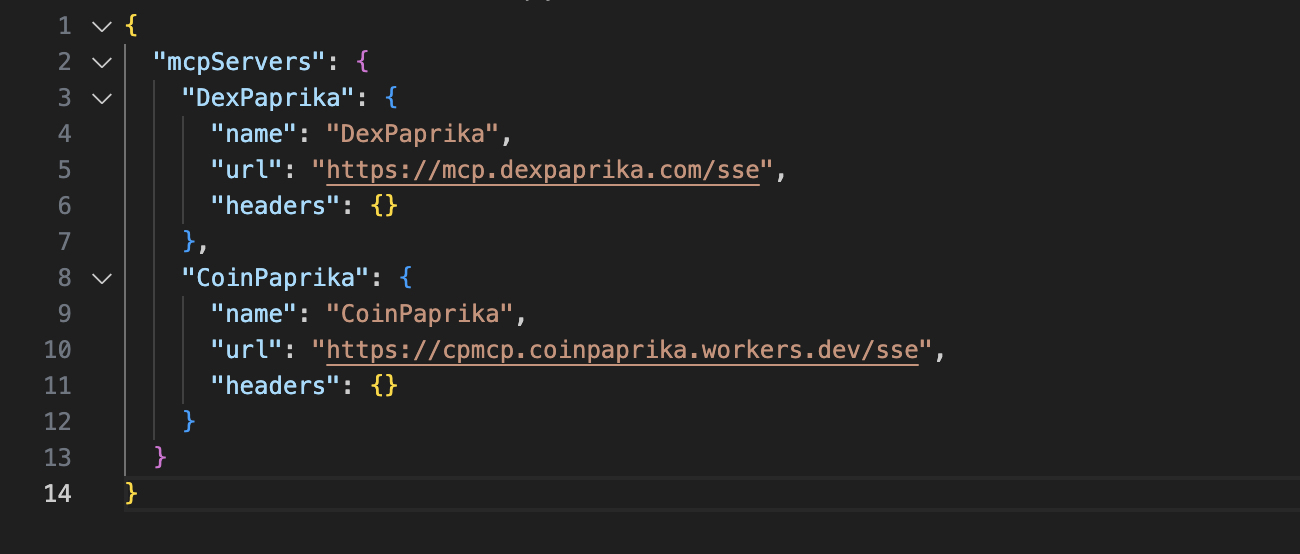This screenshot has height=554, width=1300.
Task: Click the "url" key on line 10
Action: [x=247, y=350]
